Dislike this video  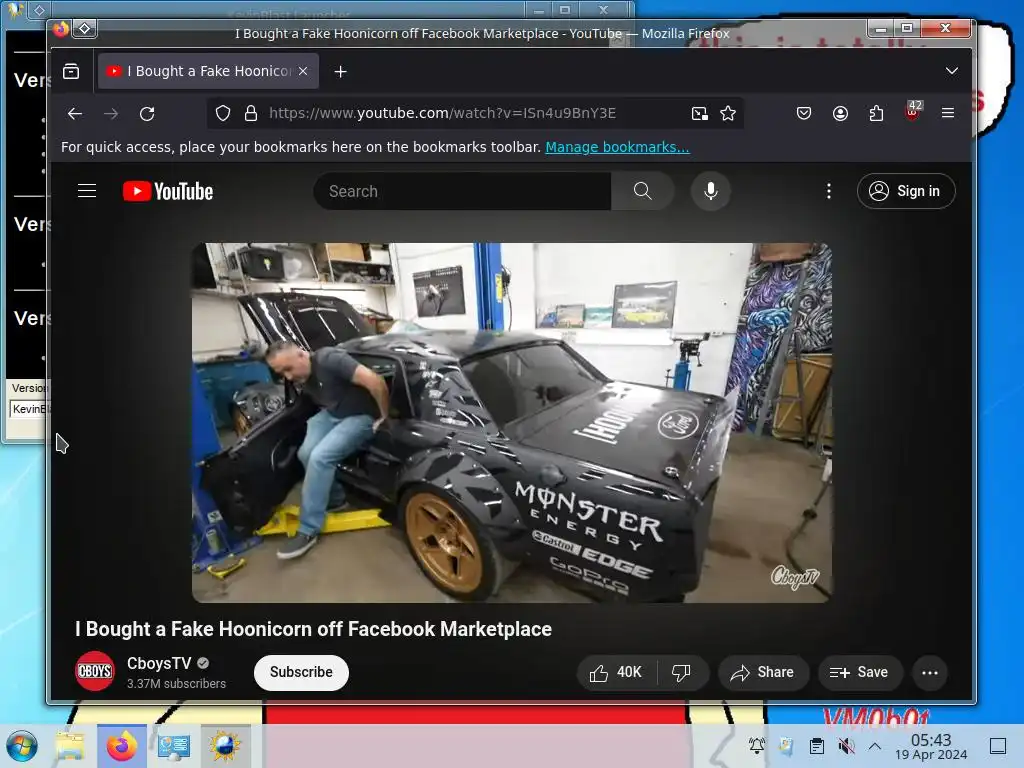681,673
